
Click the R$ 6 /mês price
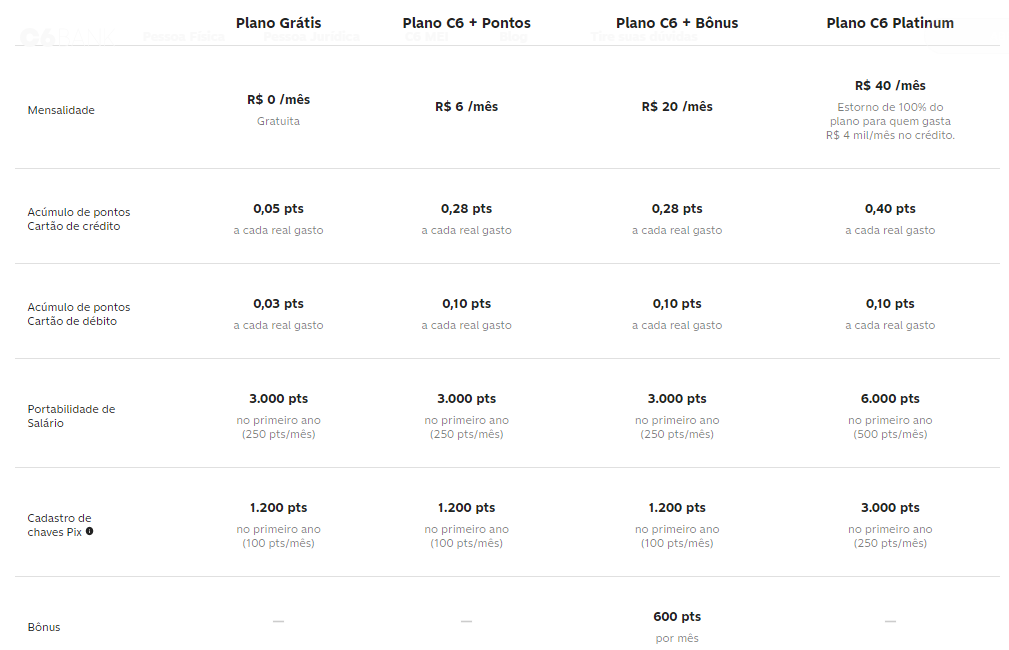tap(466, 107)
